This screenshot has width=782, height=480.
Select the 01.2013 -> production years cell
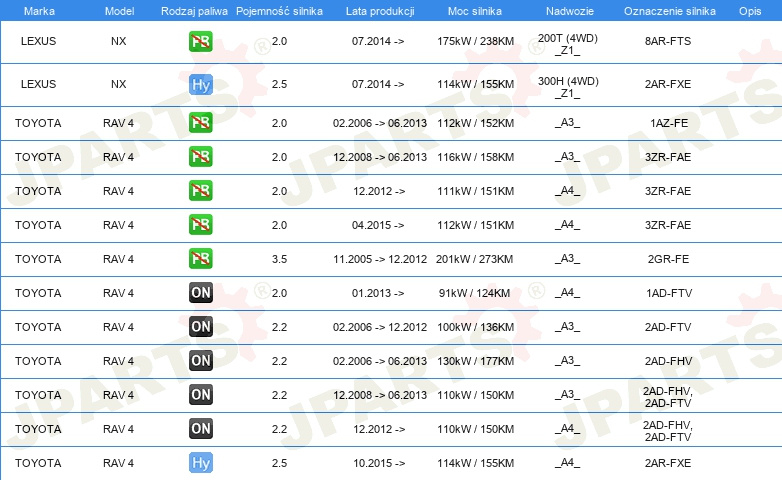[x=378, y=293]
